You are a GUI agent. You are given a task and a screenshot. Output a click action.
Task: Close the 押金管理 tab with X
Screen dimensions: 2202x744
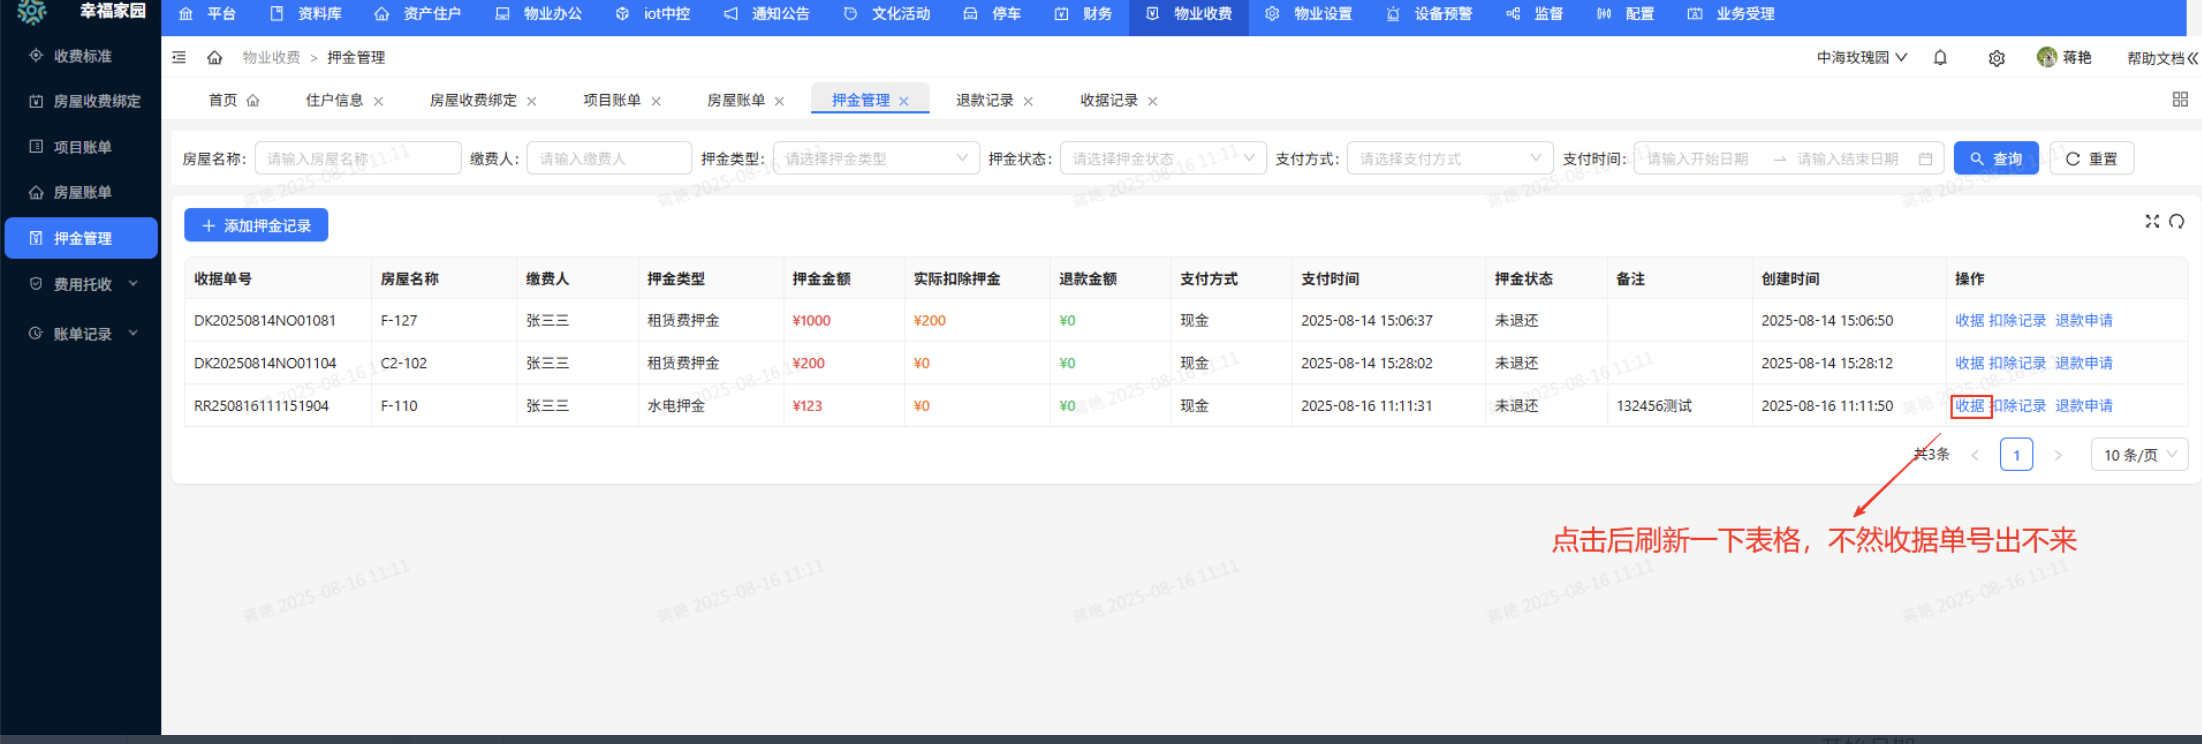904,101
